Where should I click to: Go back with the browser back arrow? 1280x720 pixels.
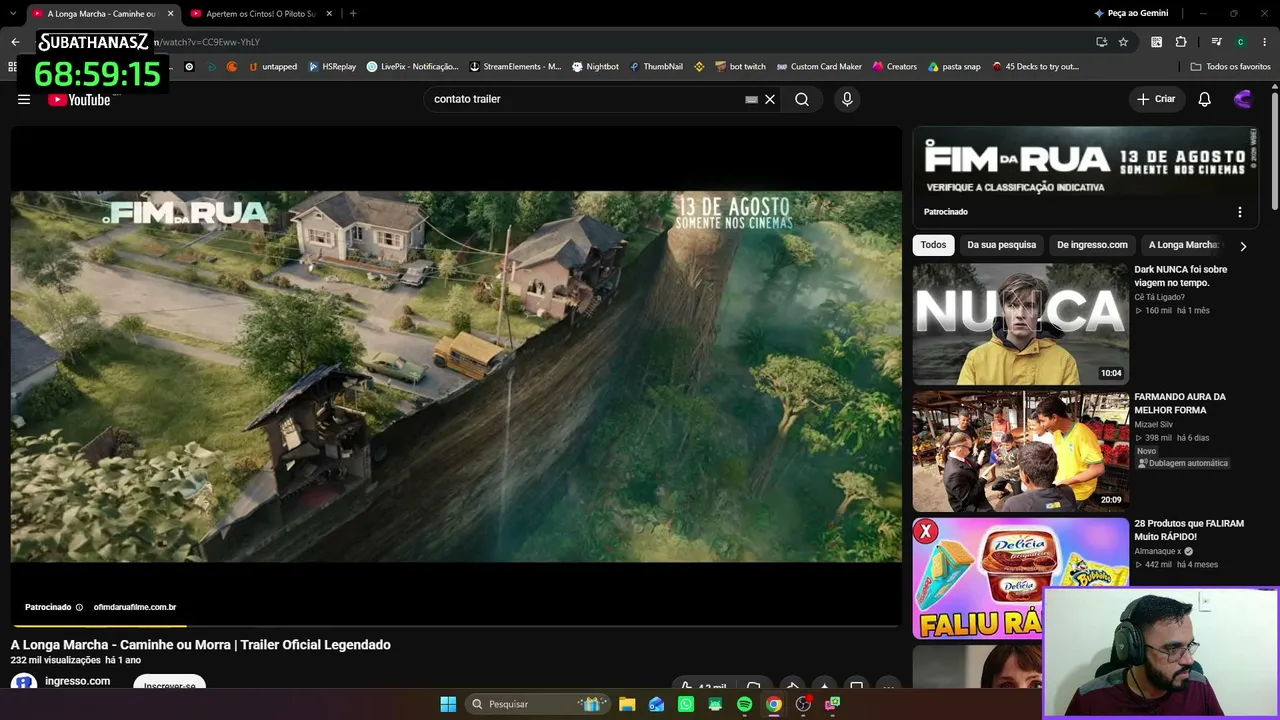coord(15,42)
